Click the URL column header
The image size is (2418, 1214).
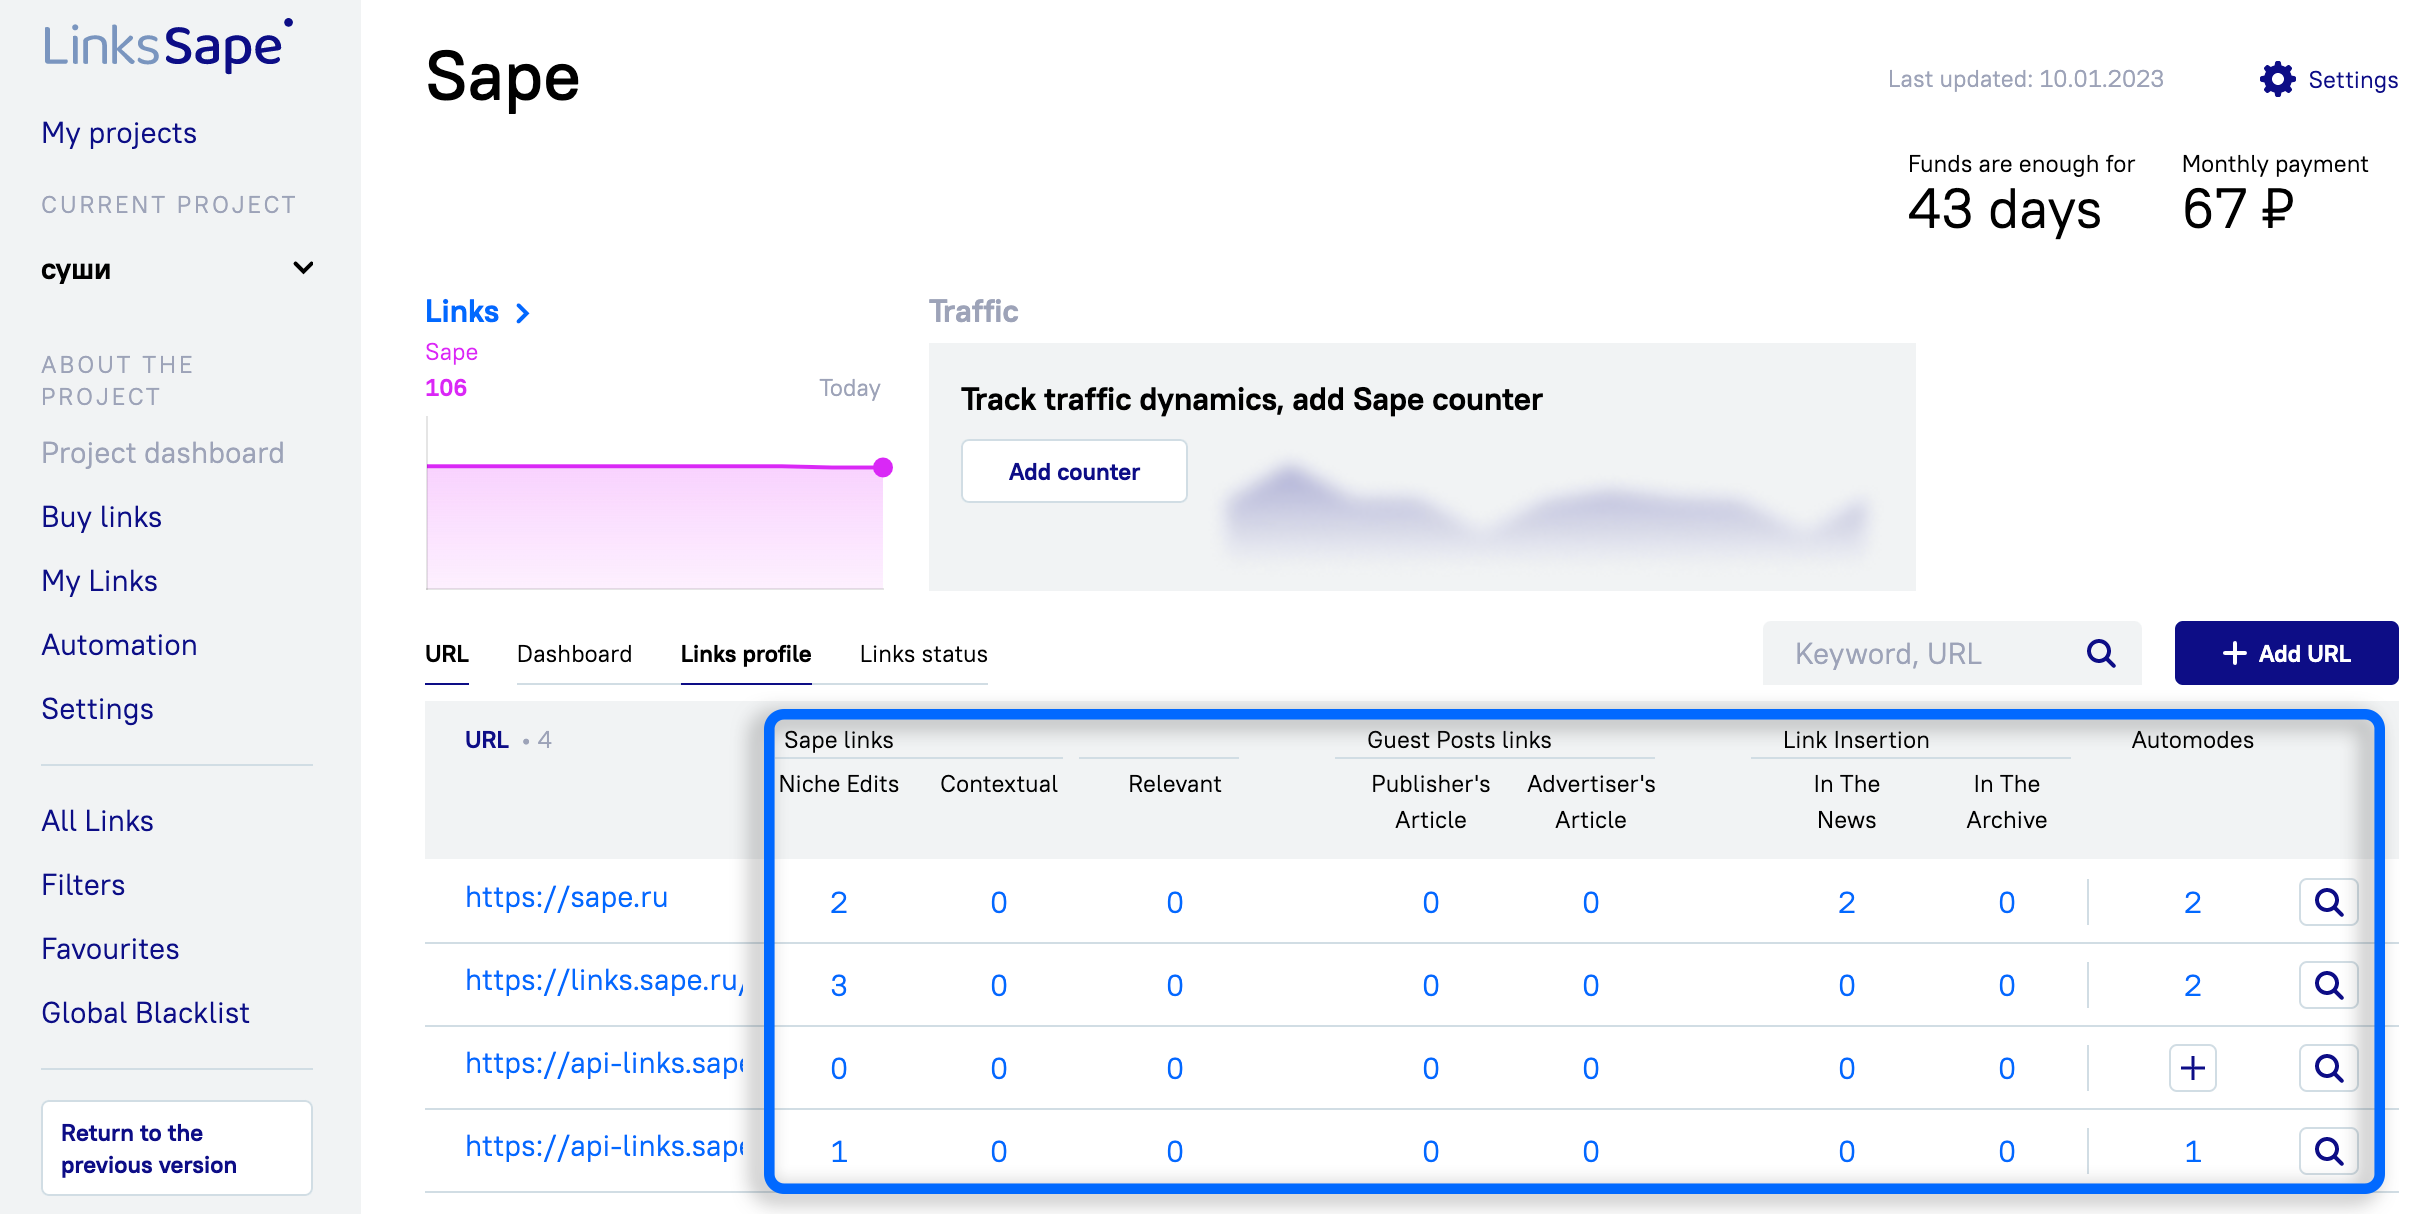tap(486, 740)
